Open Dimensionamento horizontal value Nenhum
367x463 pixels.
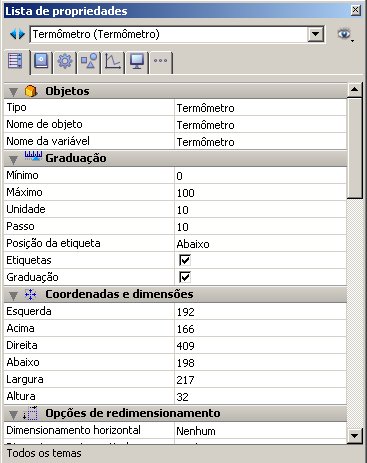point(196,431)
